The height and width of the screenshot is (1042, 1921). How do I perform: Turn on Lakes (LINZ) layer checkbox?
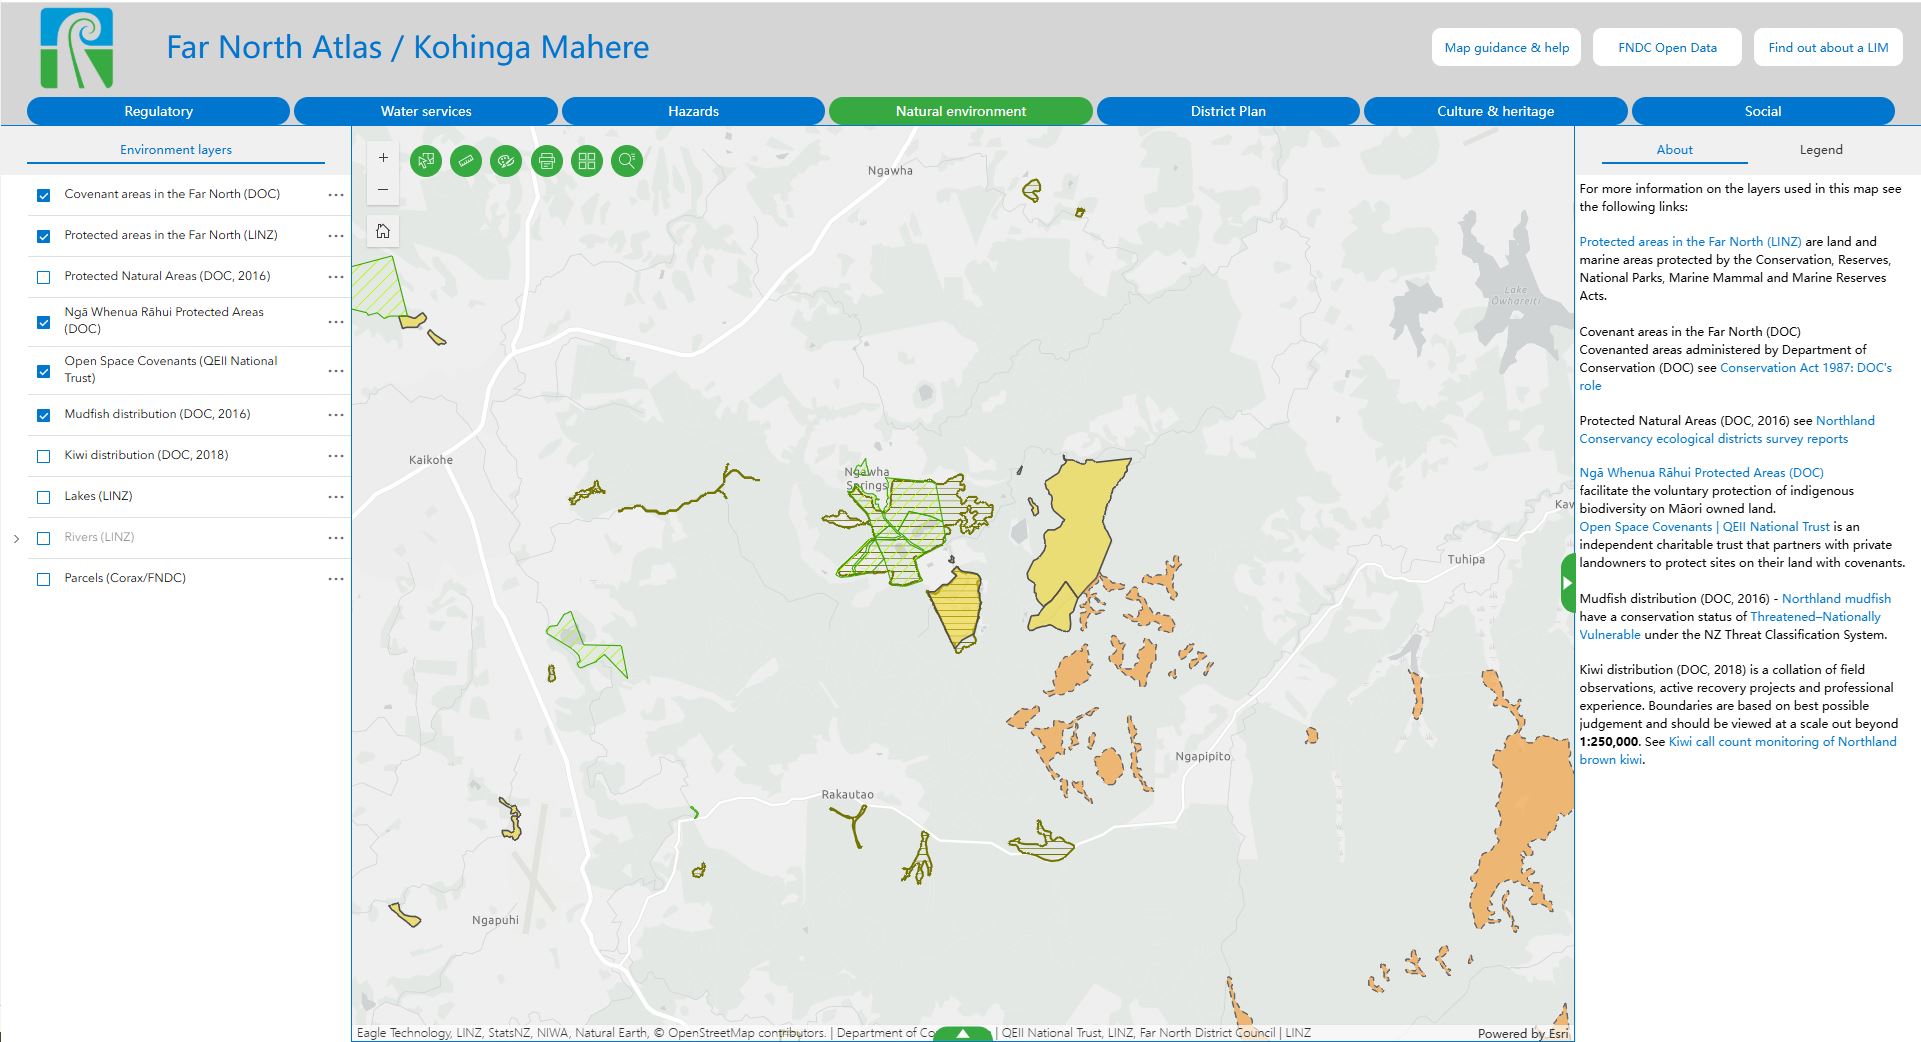[43, 497]
